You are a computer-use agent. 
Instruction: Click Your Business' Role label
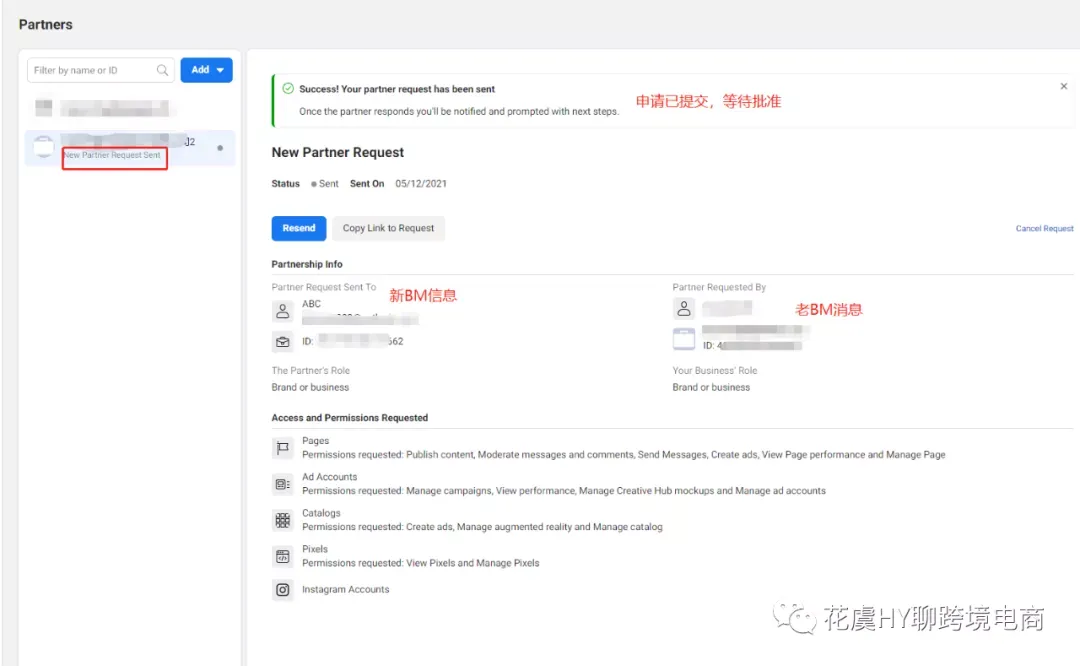tap(714, 371)
